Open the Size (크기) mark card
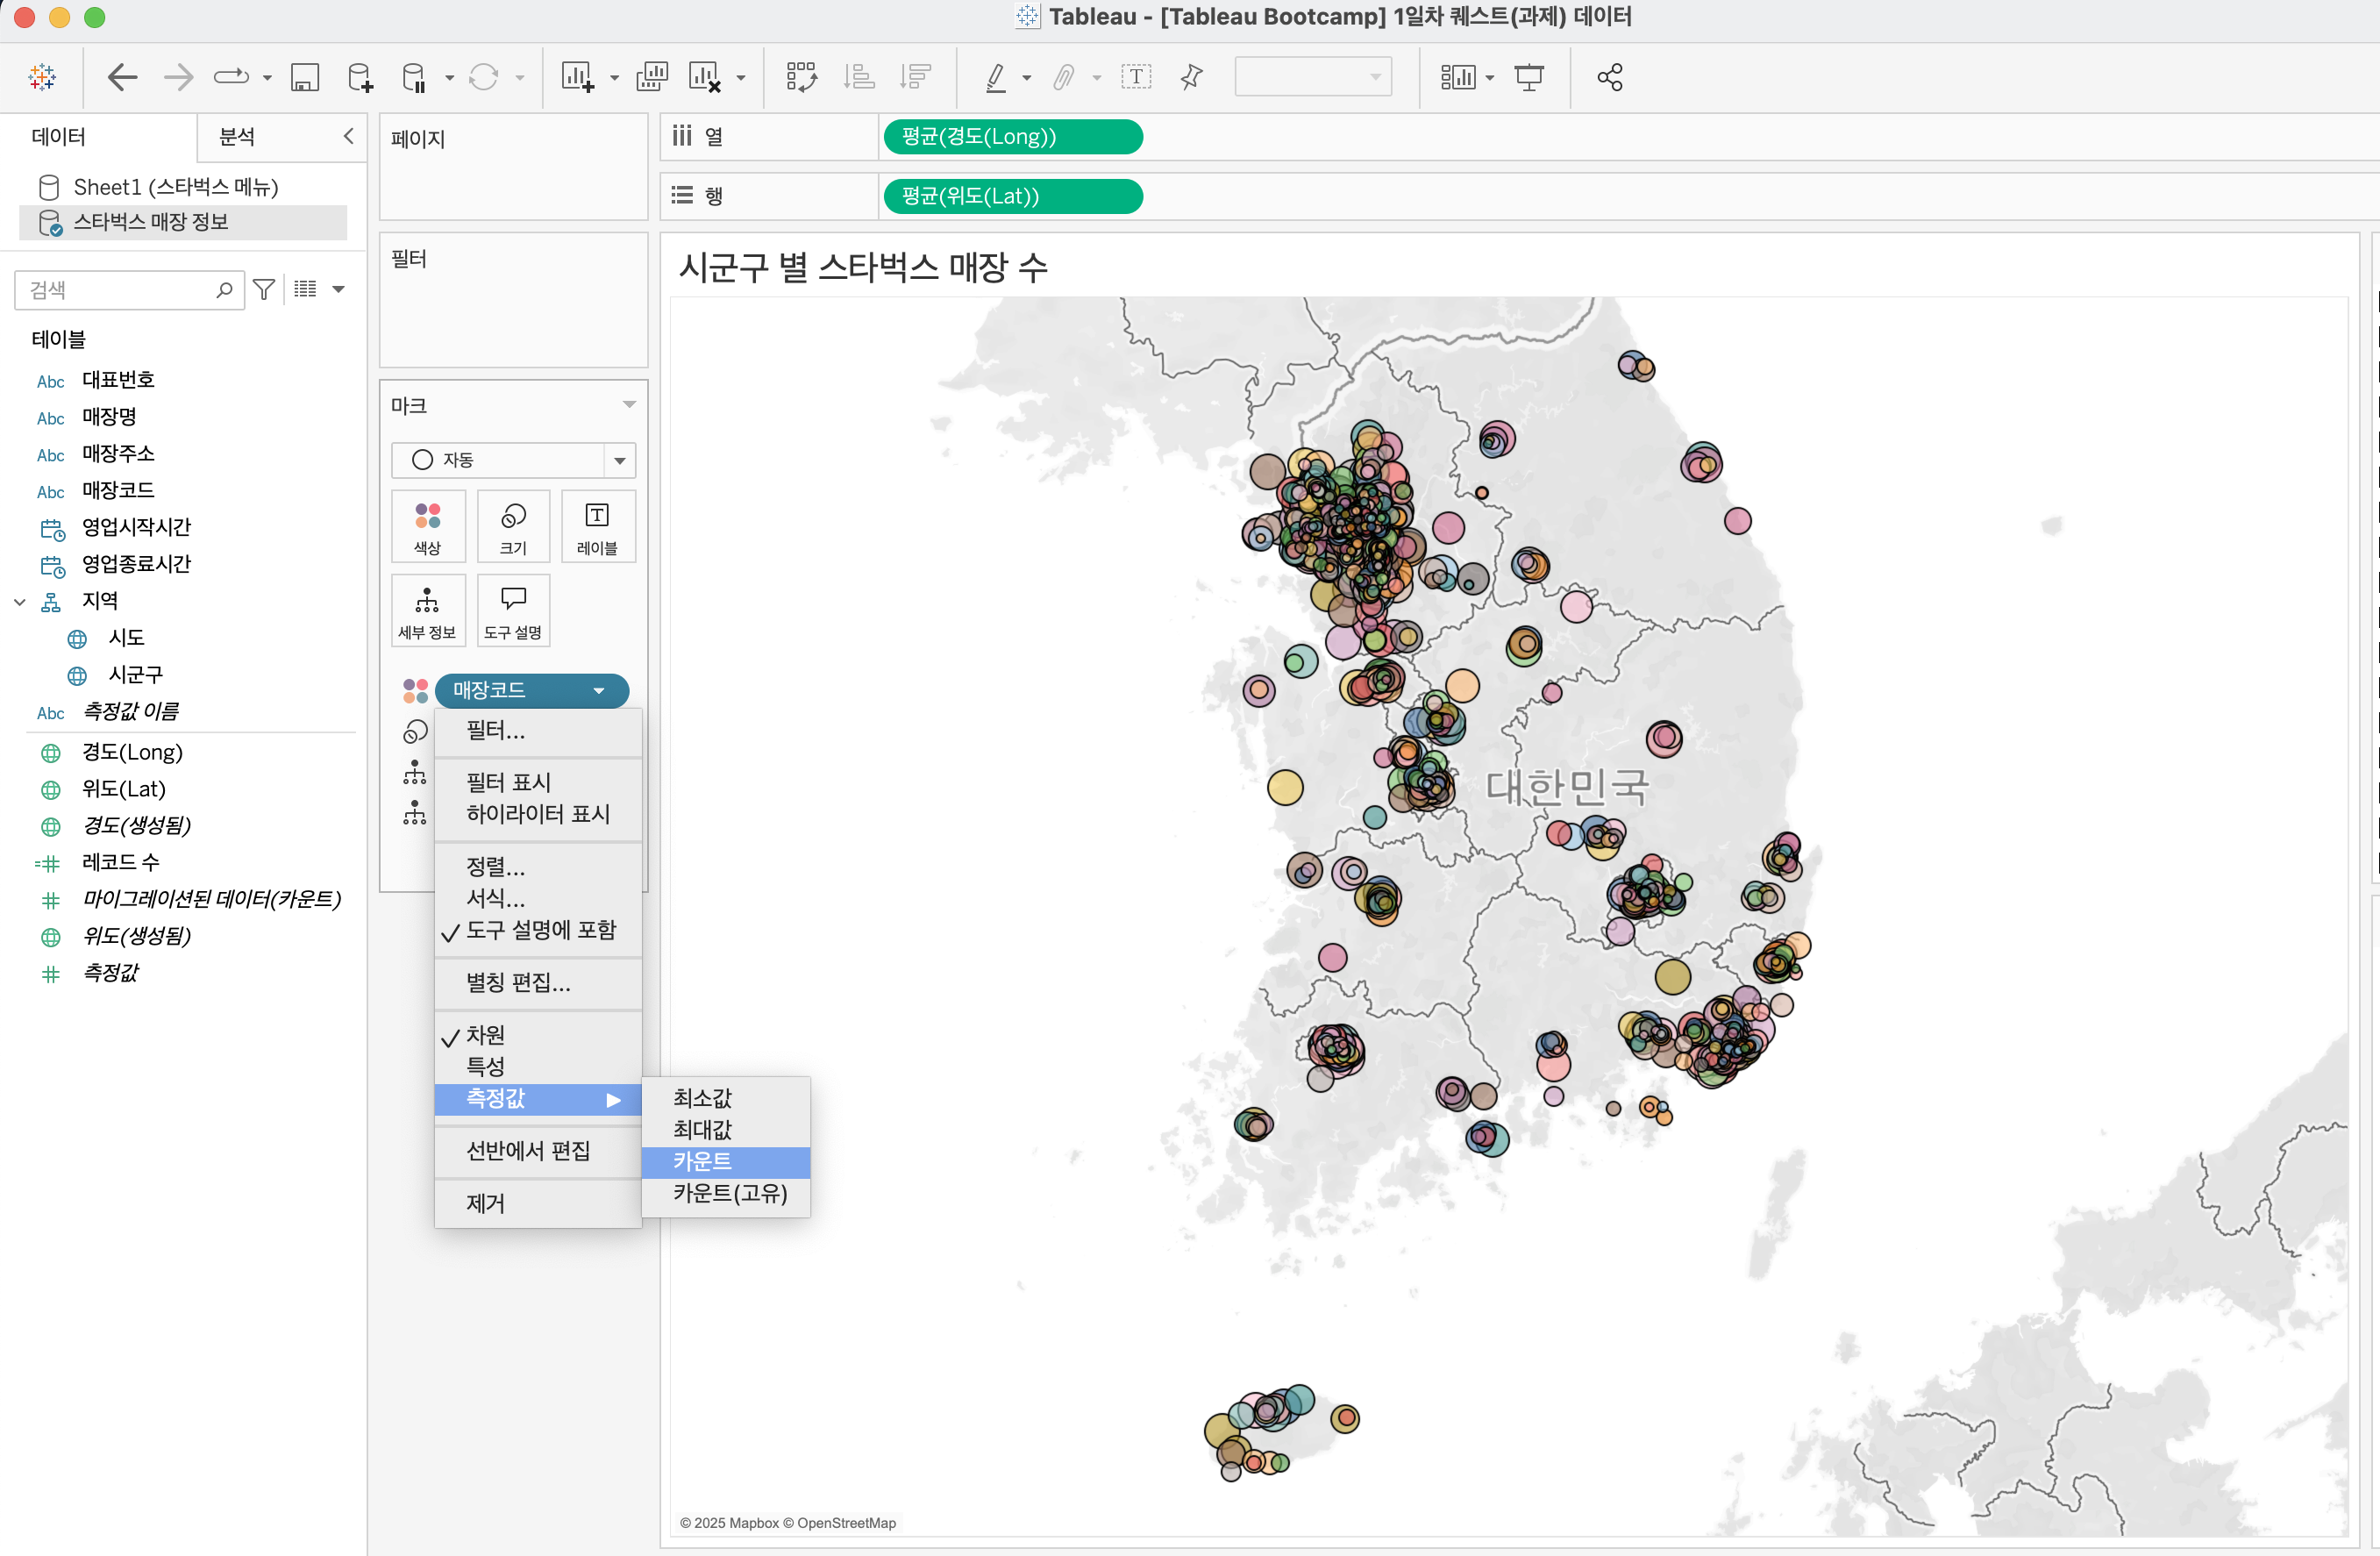Viewport: 2380px width, 1556px height. pos(513,526)
